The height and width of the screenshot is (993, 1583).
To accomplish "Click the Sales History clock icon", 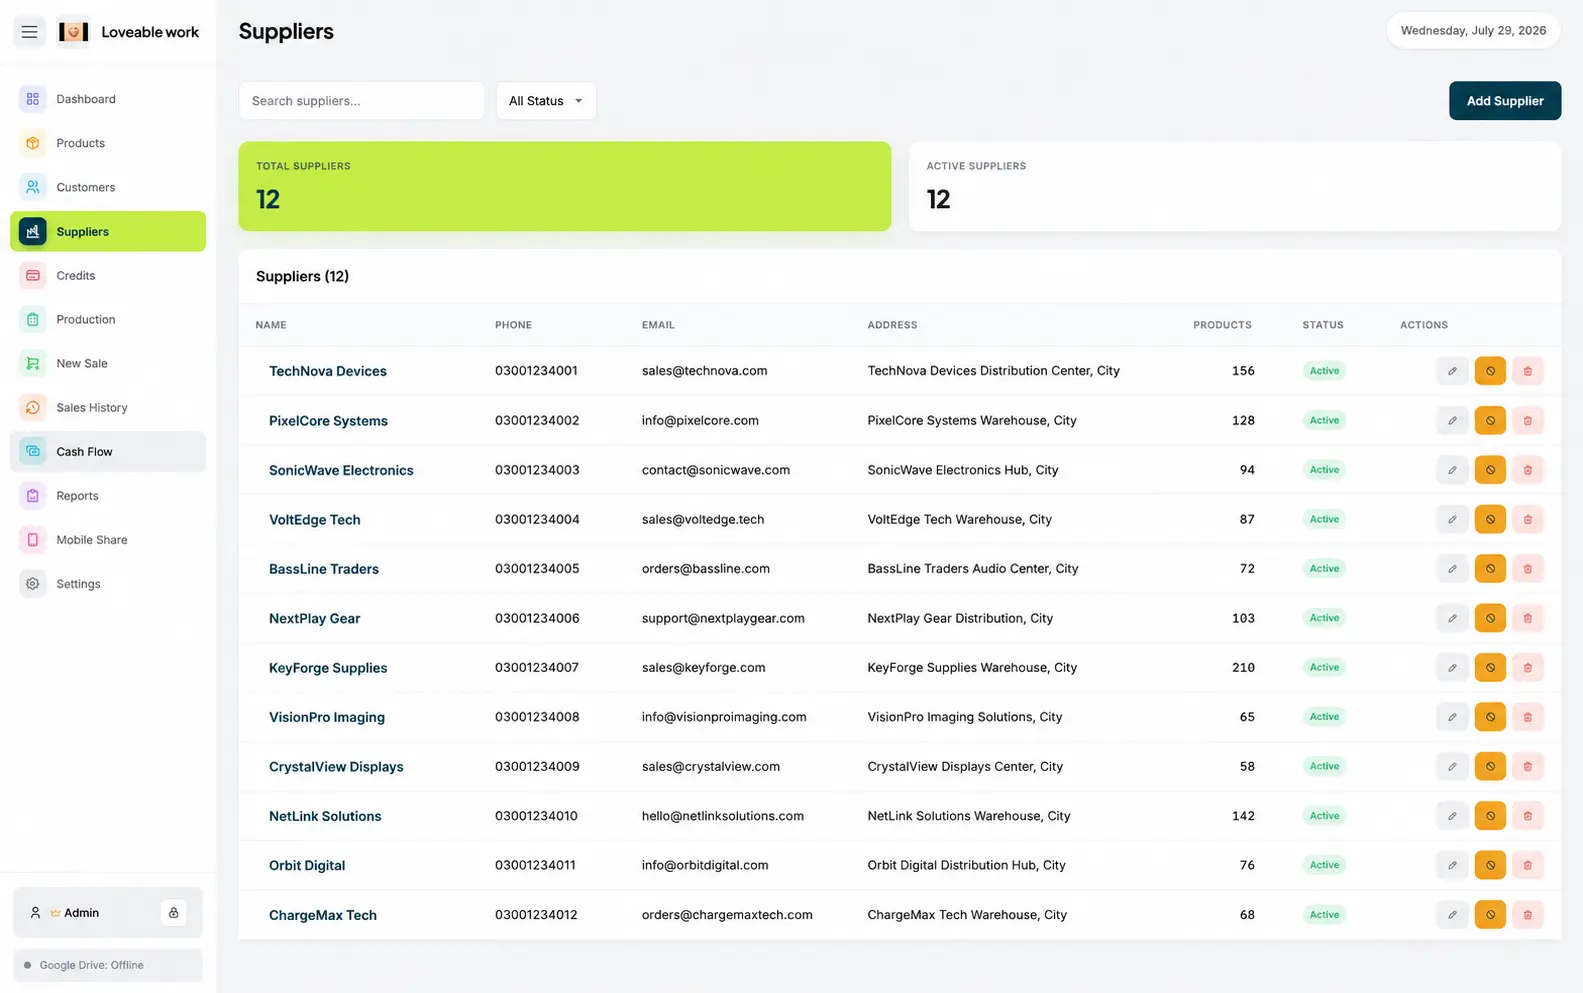I will (33, 407).
